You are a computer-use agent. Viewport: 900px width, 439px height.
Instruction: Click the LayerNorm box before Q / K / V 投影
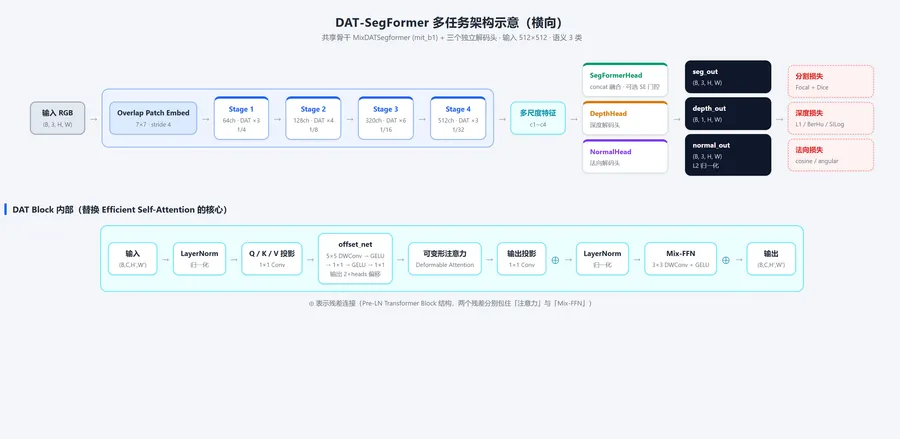[x=200, y=258]
